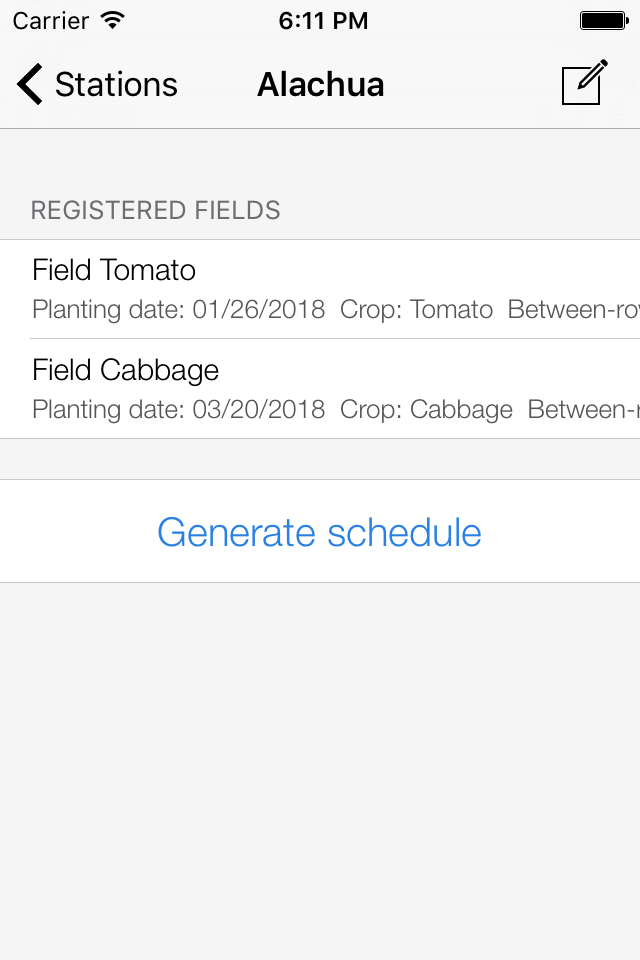Tap Between-row text in Tomato row
Screen dimensions: 640x960
tap(573, 310)
